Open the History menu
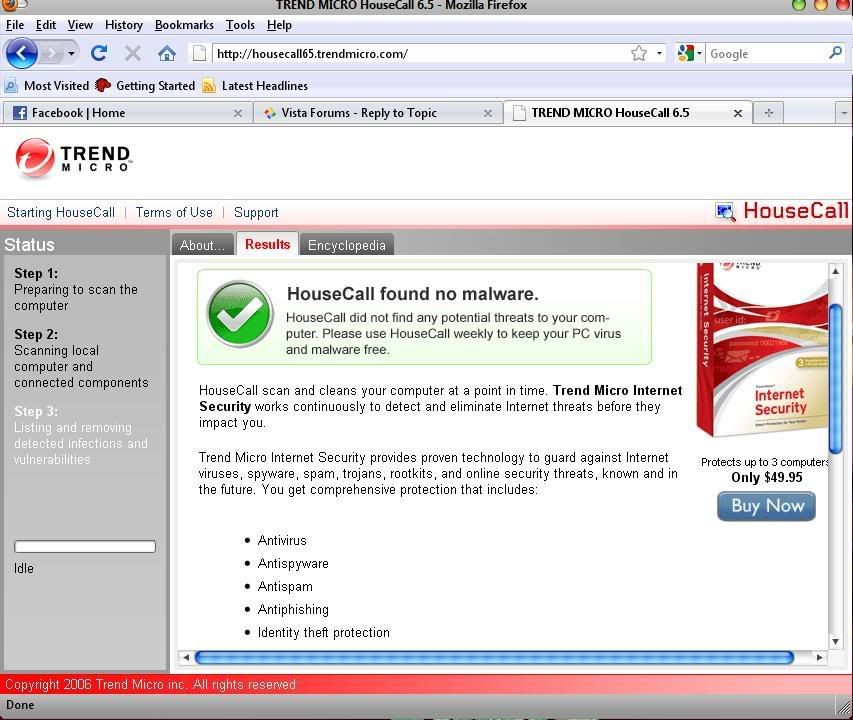Image resolution: width=853 pixels, height=720 pixels. point(123,25)
